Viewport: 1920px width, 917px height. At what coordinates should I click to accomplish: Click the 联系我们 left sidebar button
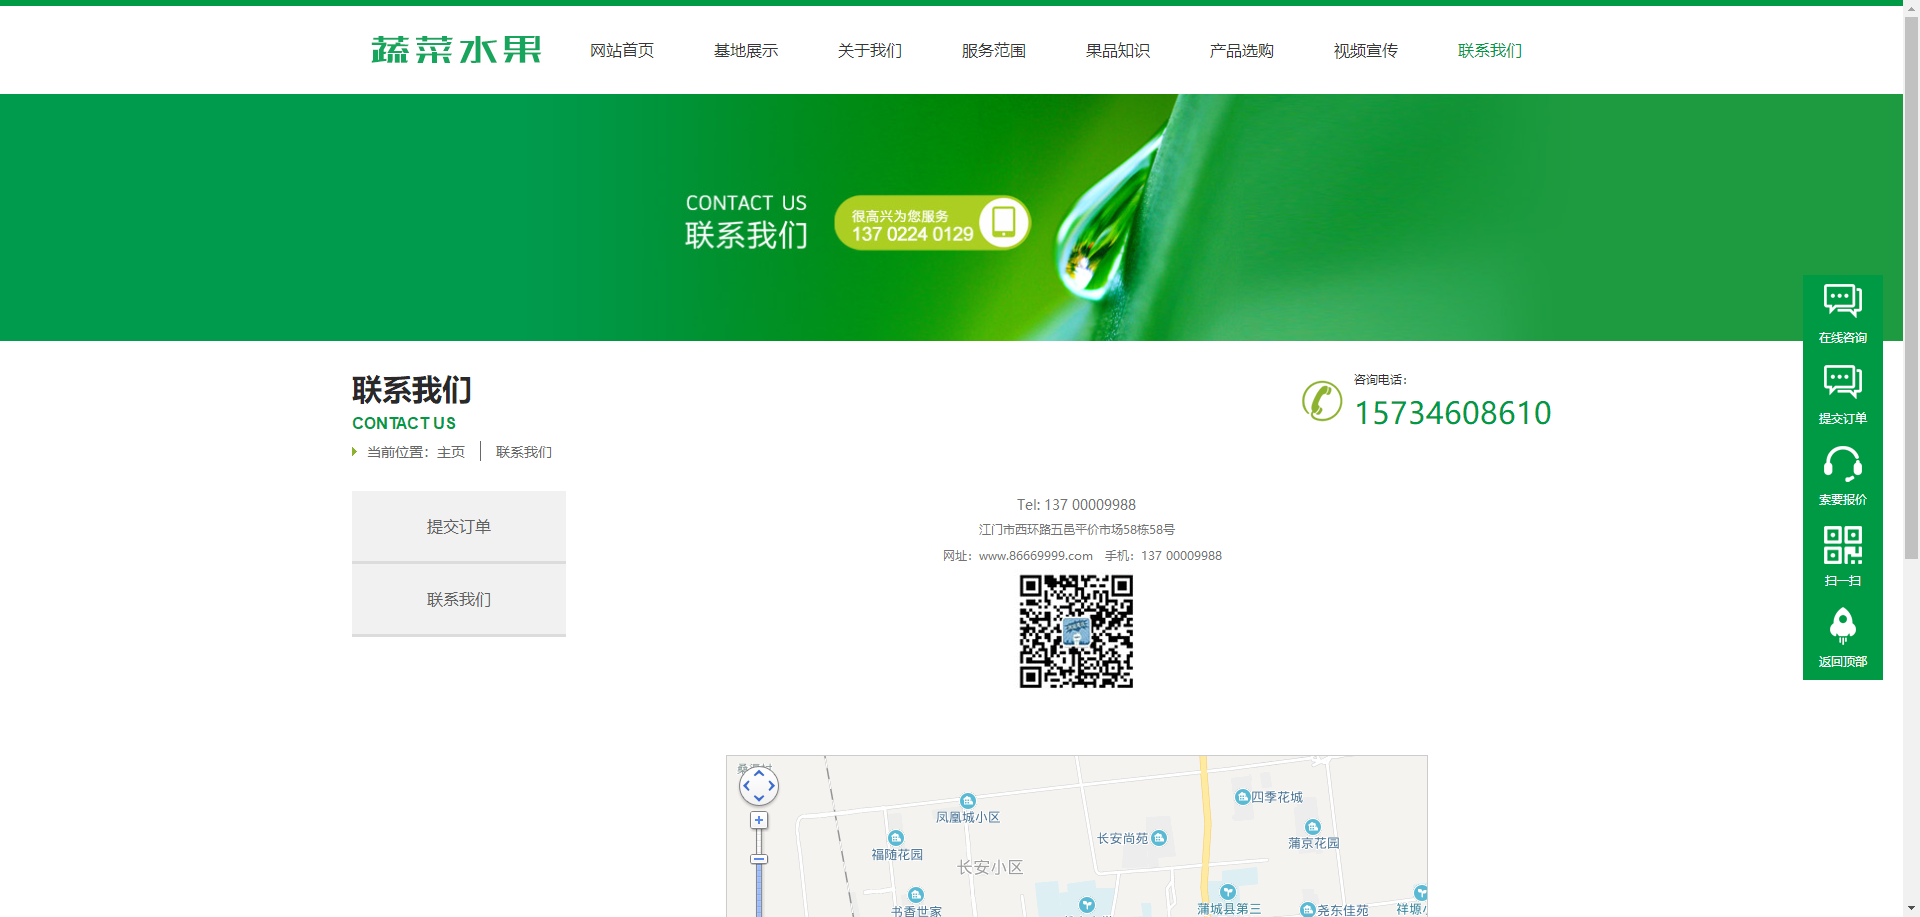458,600
